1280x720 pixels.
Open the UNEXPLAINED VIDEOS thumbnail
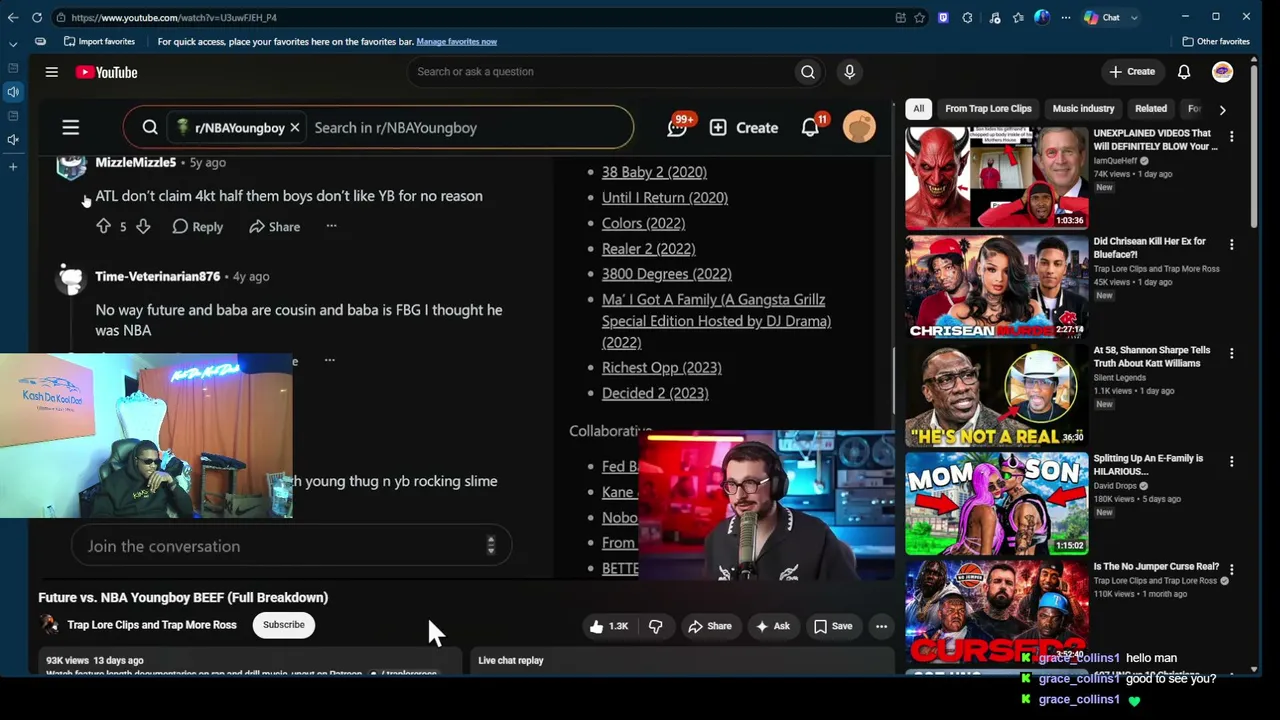coord(996,178)
